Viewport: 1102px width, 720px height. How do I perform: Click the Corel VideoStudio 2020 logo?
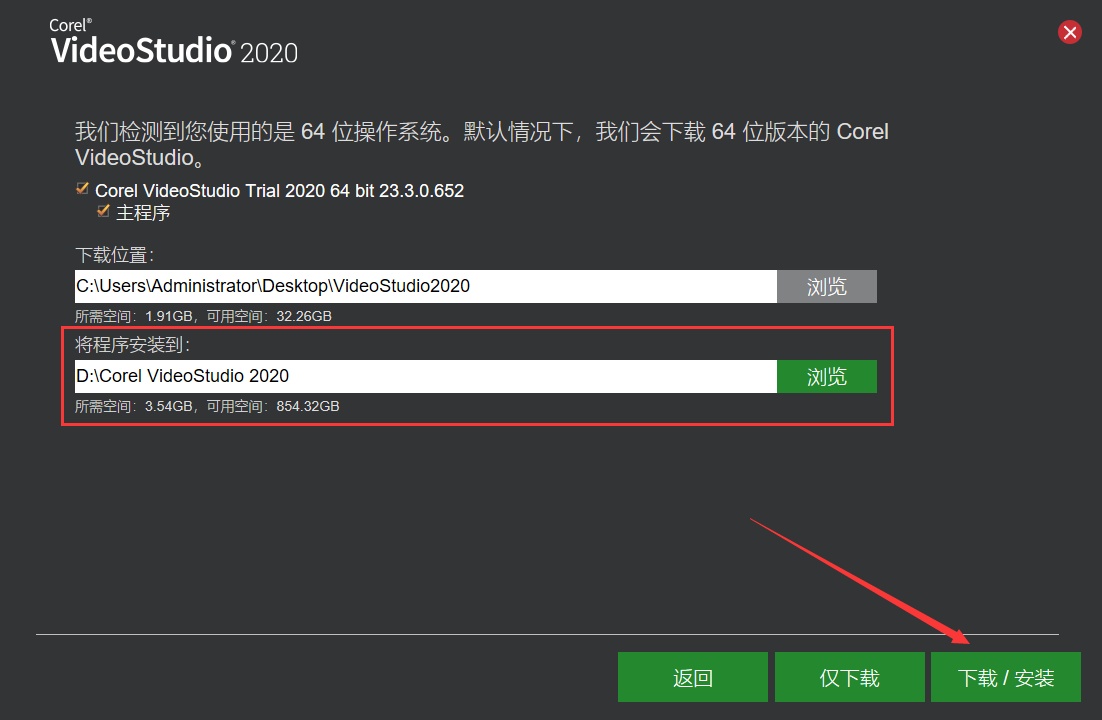[174, 43]
